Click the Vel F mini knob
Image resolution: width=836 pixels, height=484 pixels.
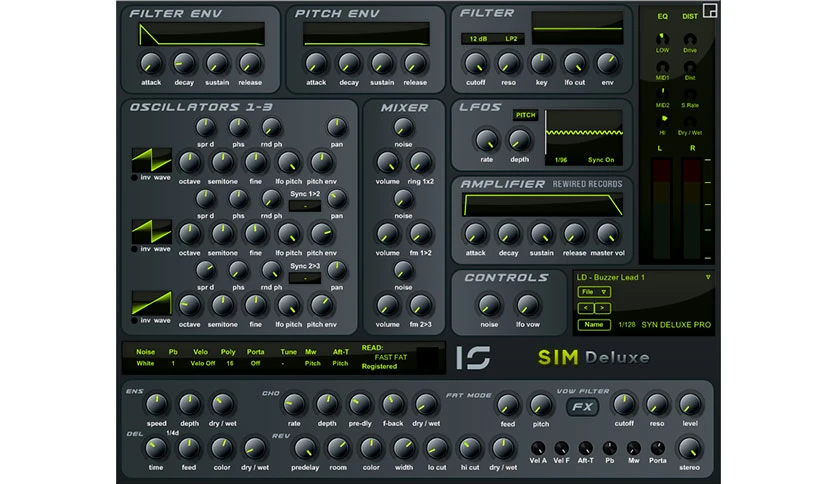point(561,448)
